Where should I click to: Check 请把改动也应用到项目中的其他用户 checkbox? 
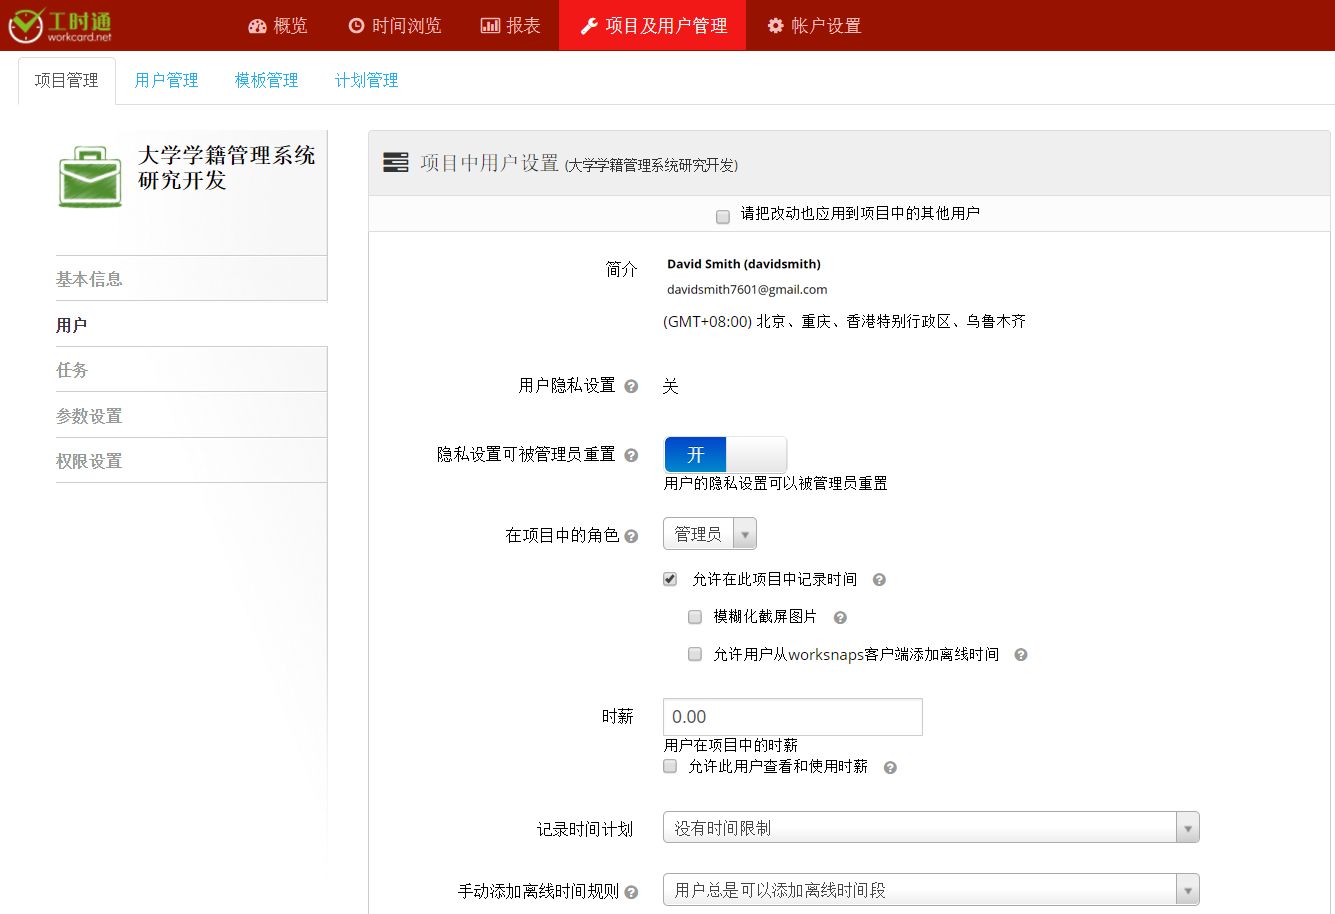click(x=723, y=217)
